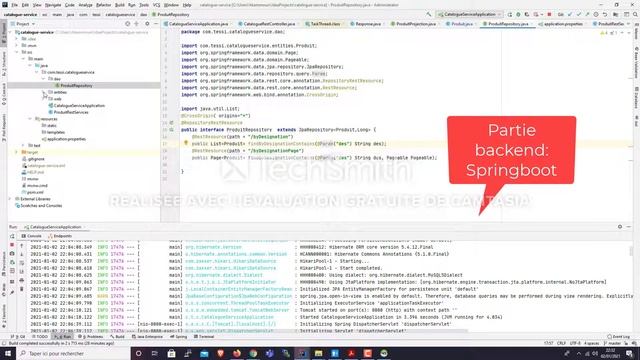The height and width of the screenshot is (360, 640).
Task: Open Chrome from the taskbar
Action: [253, 353]
